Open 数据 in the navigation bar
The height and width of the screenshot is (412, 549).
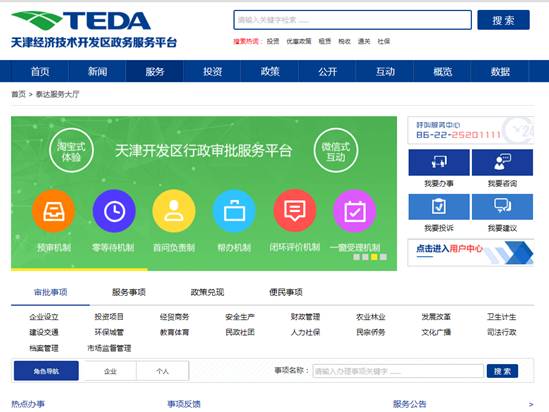[500, 71]
